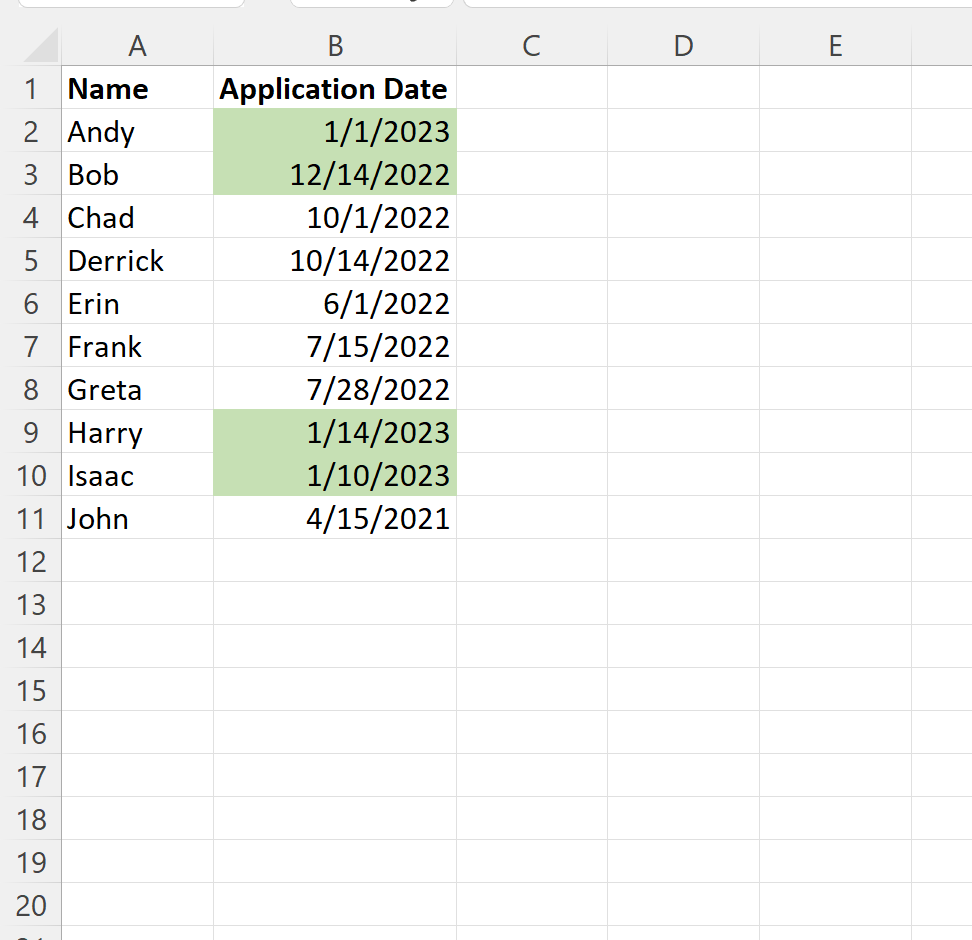This screenshot has height=940, width=972.
Task: Select the green cell with 1/1/2023
Action: coord(335,130)
